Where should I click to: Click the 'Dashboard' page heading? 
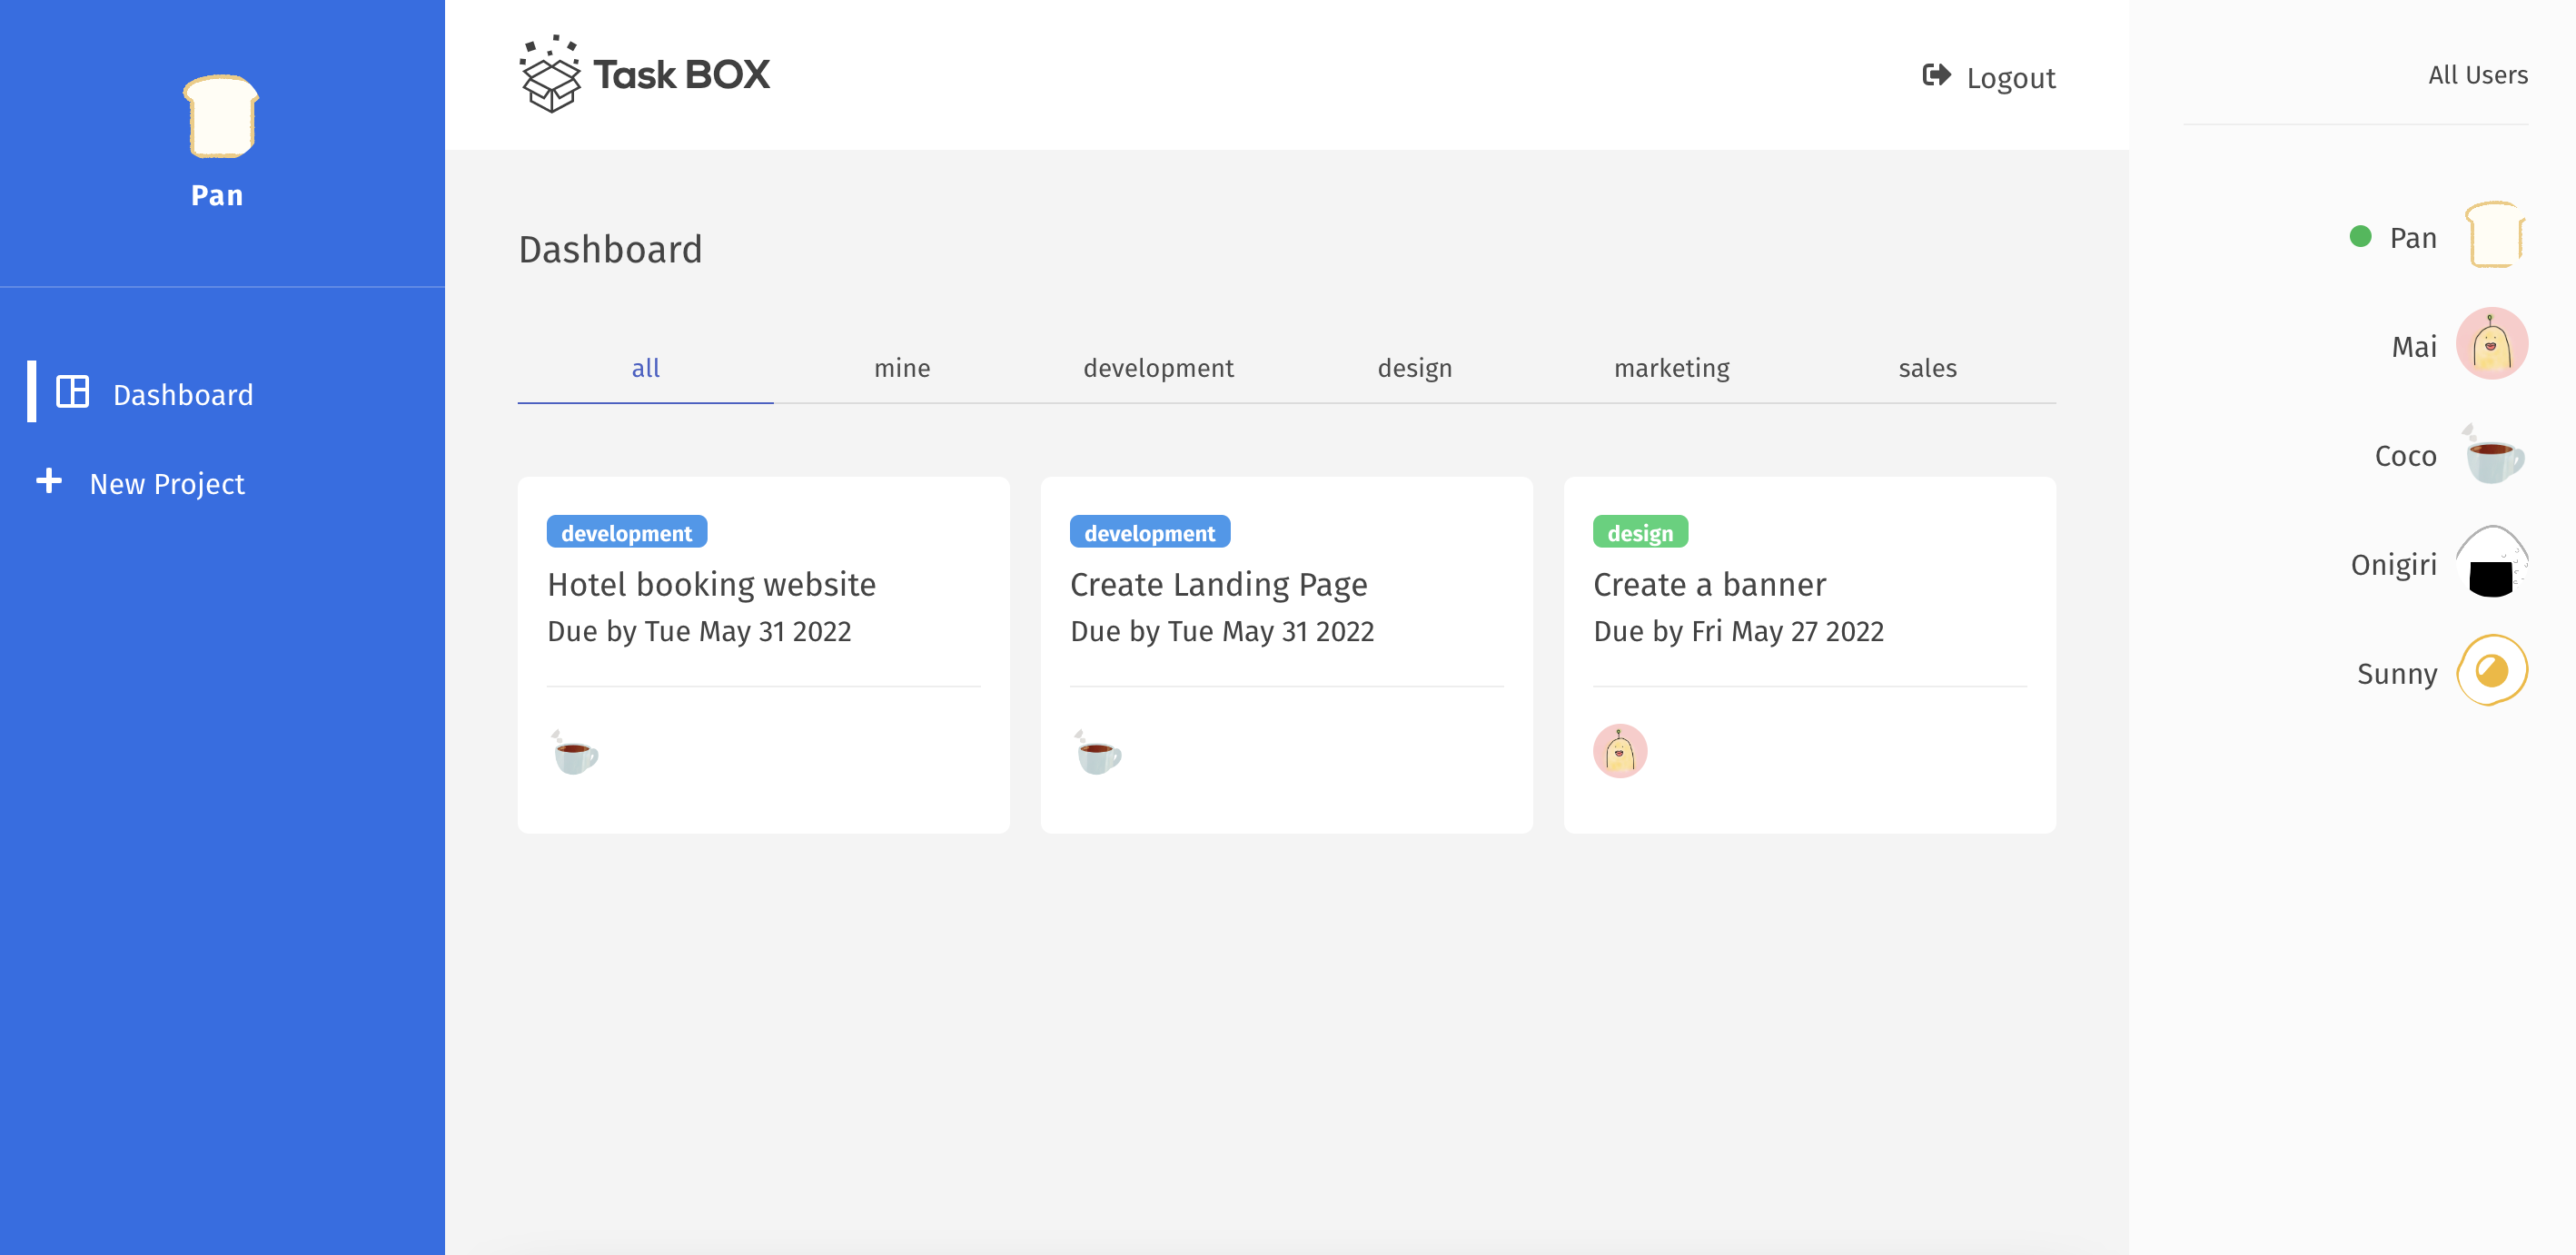click(610, 249)
